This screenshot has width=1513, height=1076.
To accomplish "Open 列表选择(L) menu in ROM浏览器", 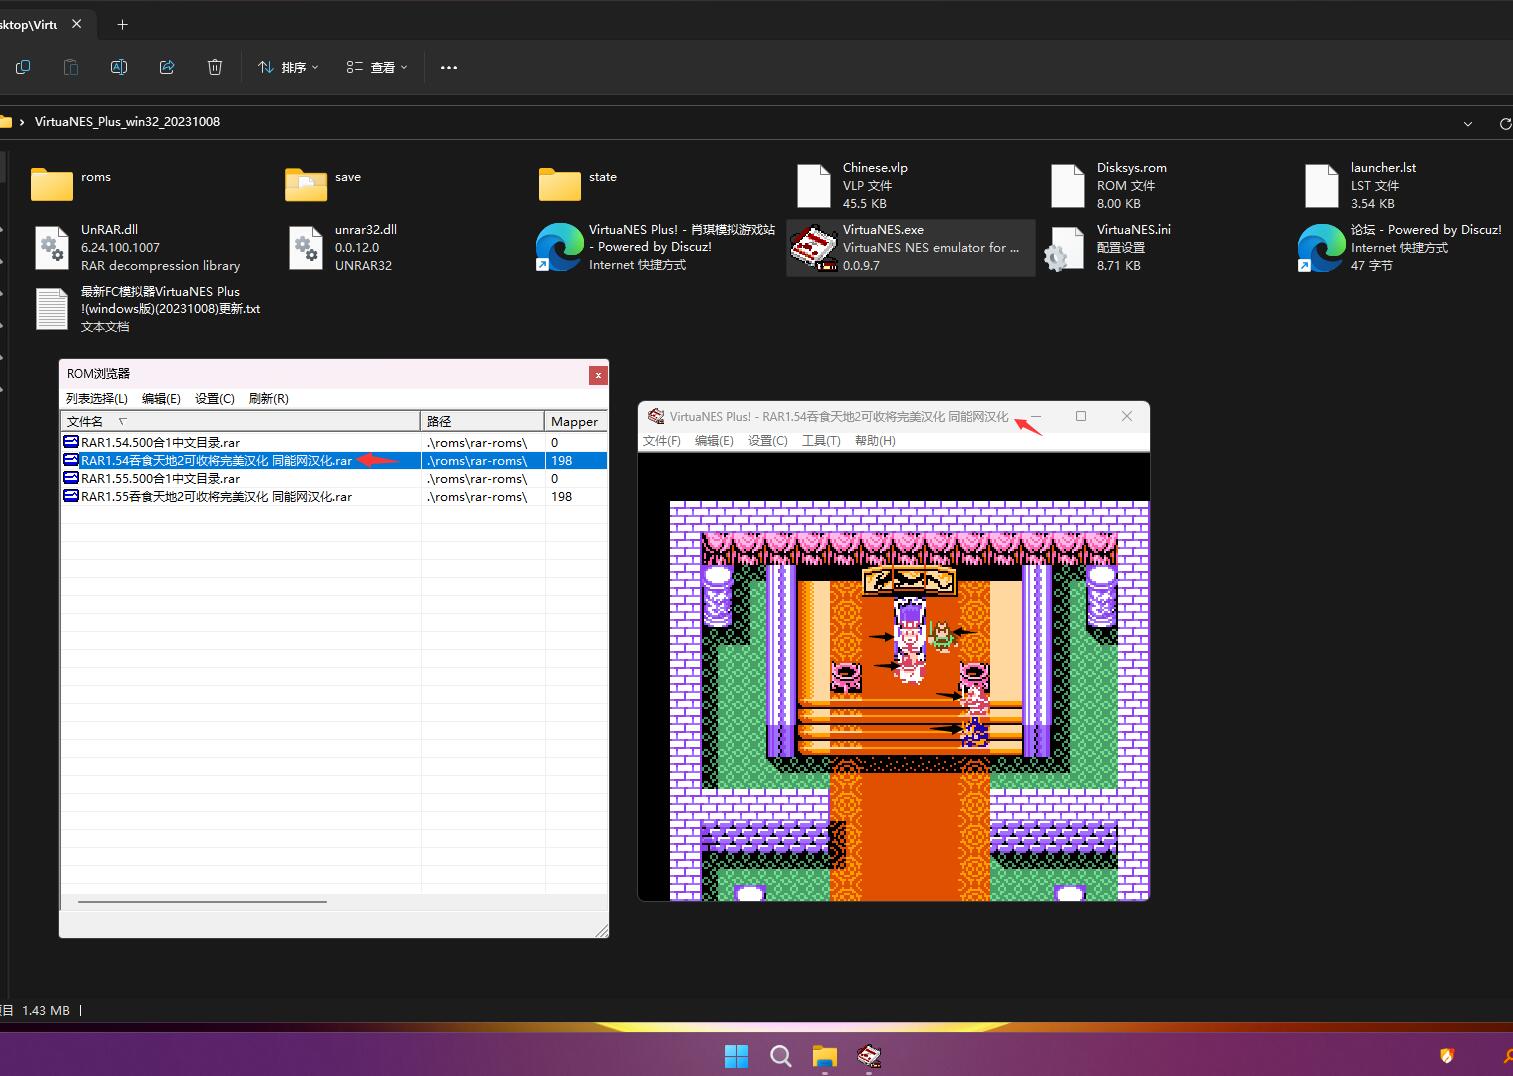I will tap(97, 398).
